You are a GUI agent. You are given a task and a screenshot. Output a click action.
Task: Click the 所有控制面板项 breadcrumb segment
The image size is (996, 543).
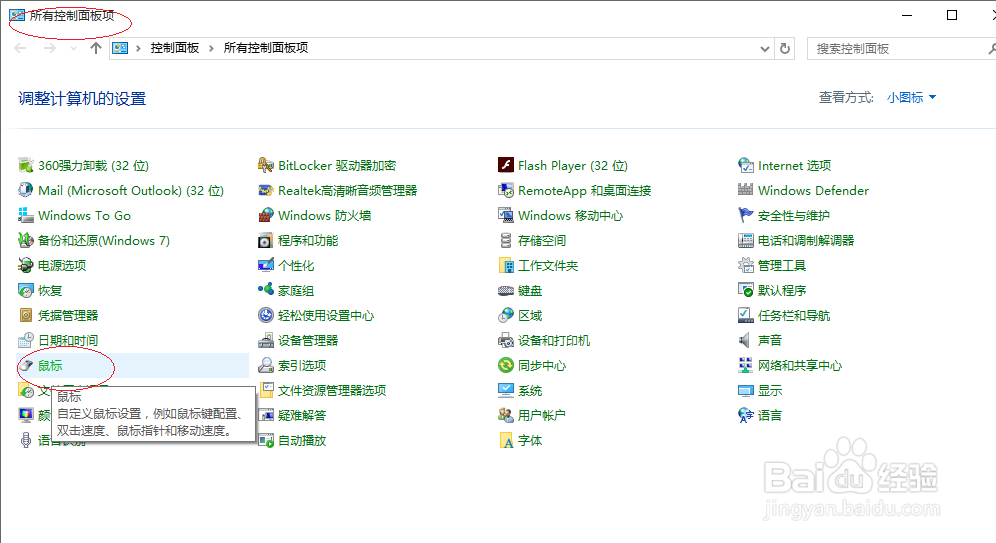click(266, 48)
